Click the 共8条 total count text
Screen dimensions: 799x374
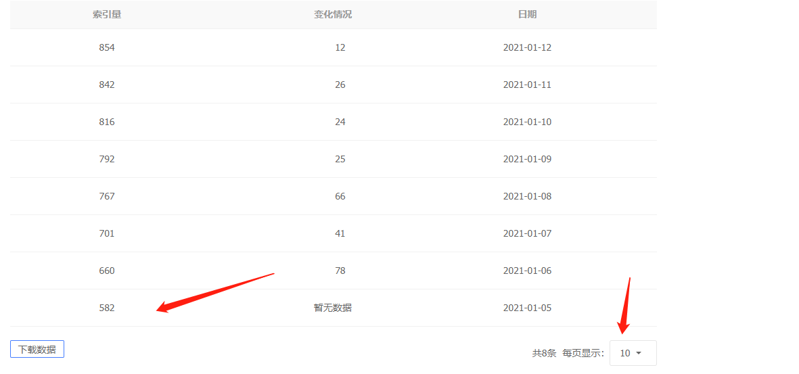pos(544,353)
